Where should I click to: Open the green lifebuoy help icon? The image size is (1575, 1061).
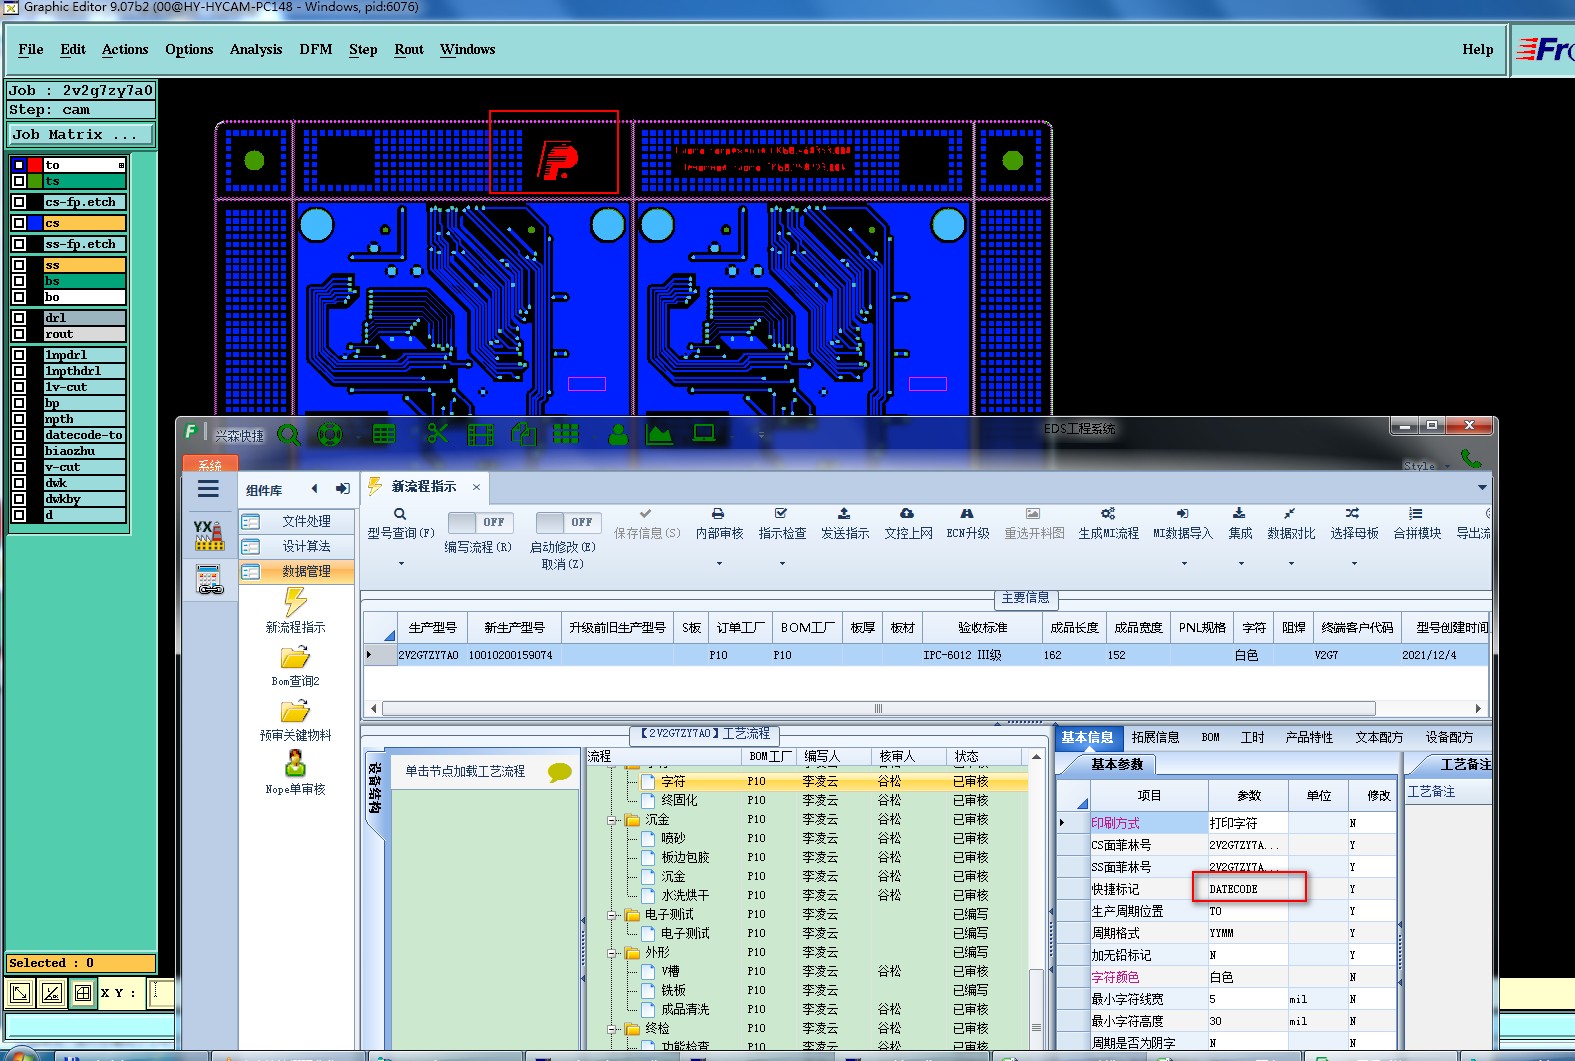[x=330, y=435]
